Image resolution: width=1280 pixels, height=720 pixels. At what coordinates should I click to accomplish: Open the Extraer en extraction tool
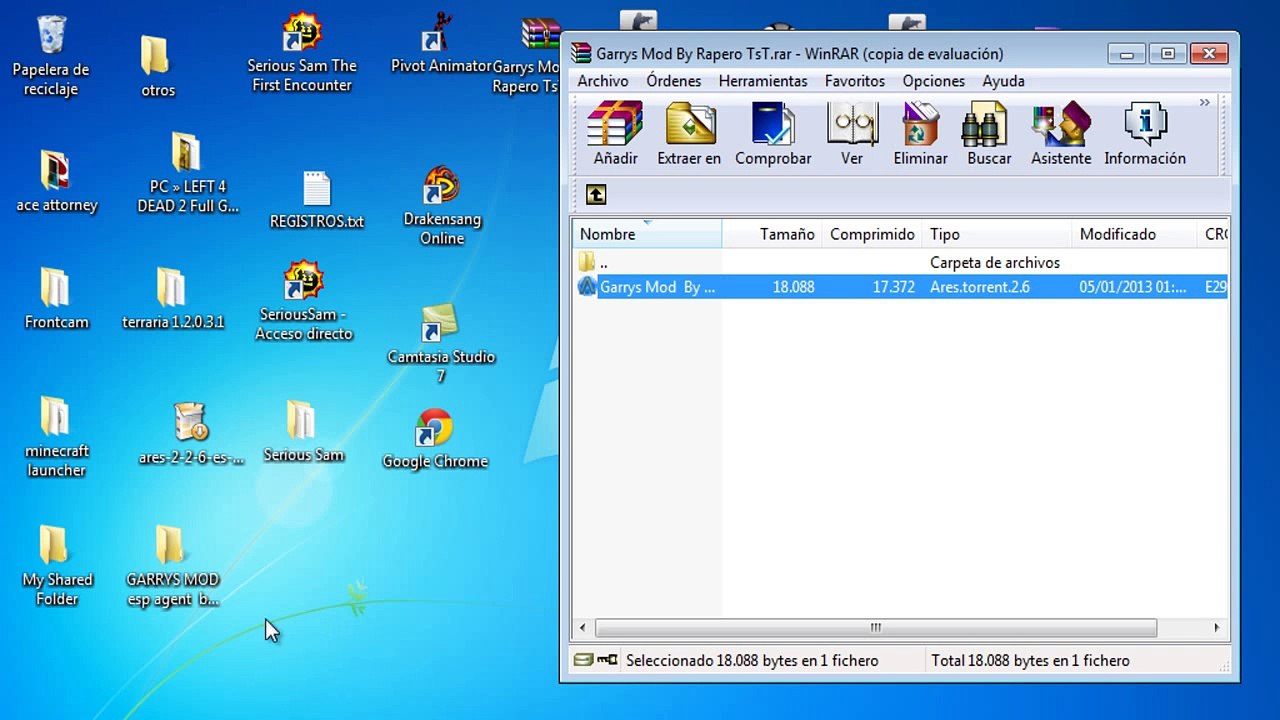click(x=689, y=133)
